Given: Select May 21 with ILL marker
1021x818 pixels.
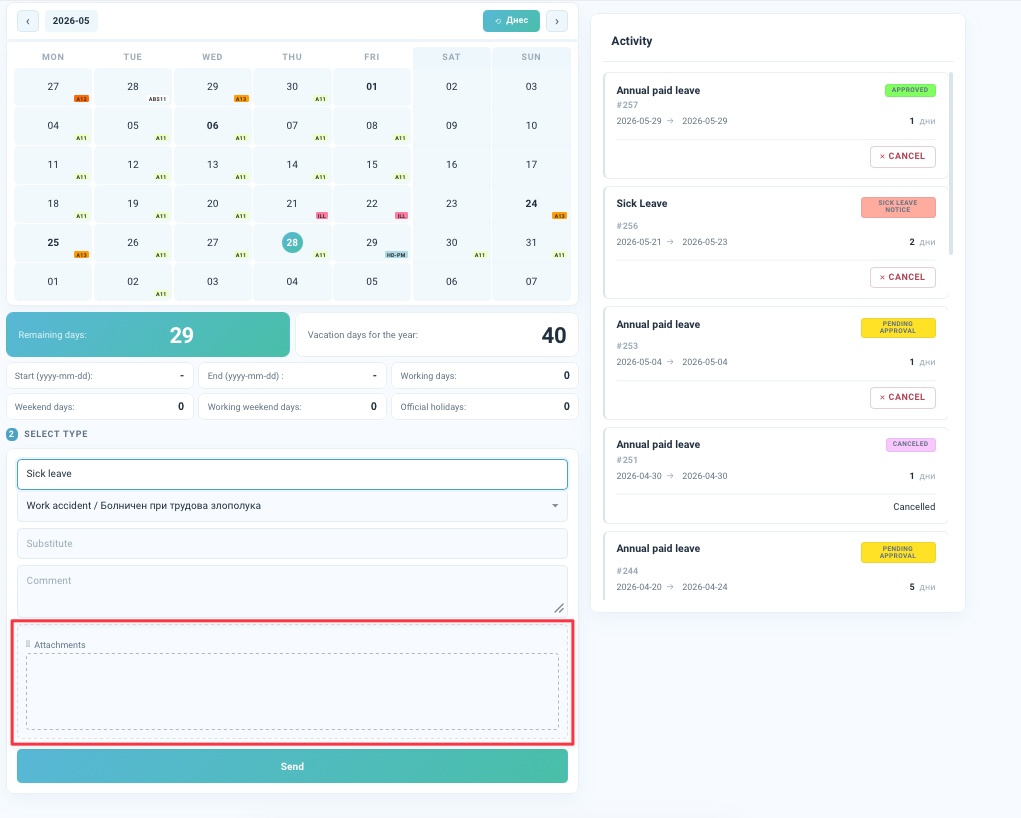Looking at the screenshot, I should pyautogui.click(x=292, y=204).
